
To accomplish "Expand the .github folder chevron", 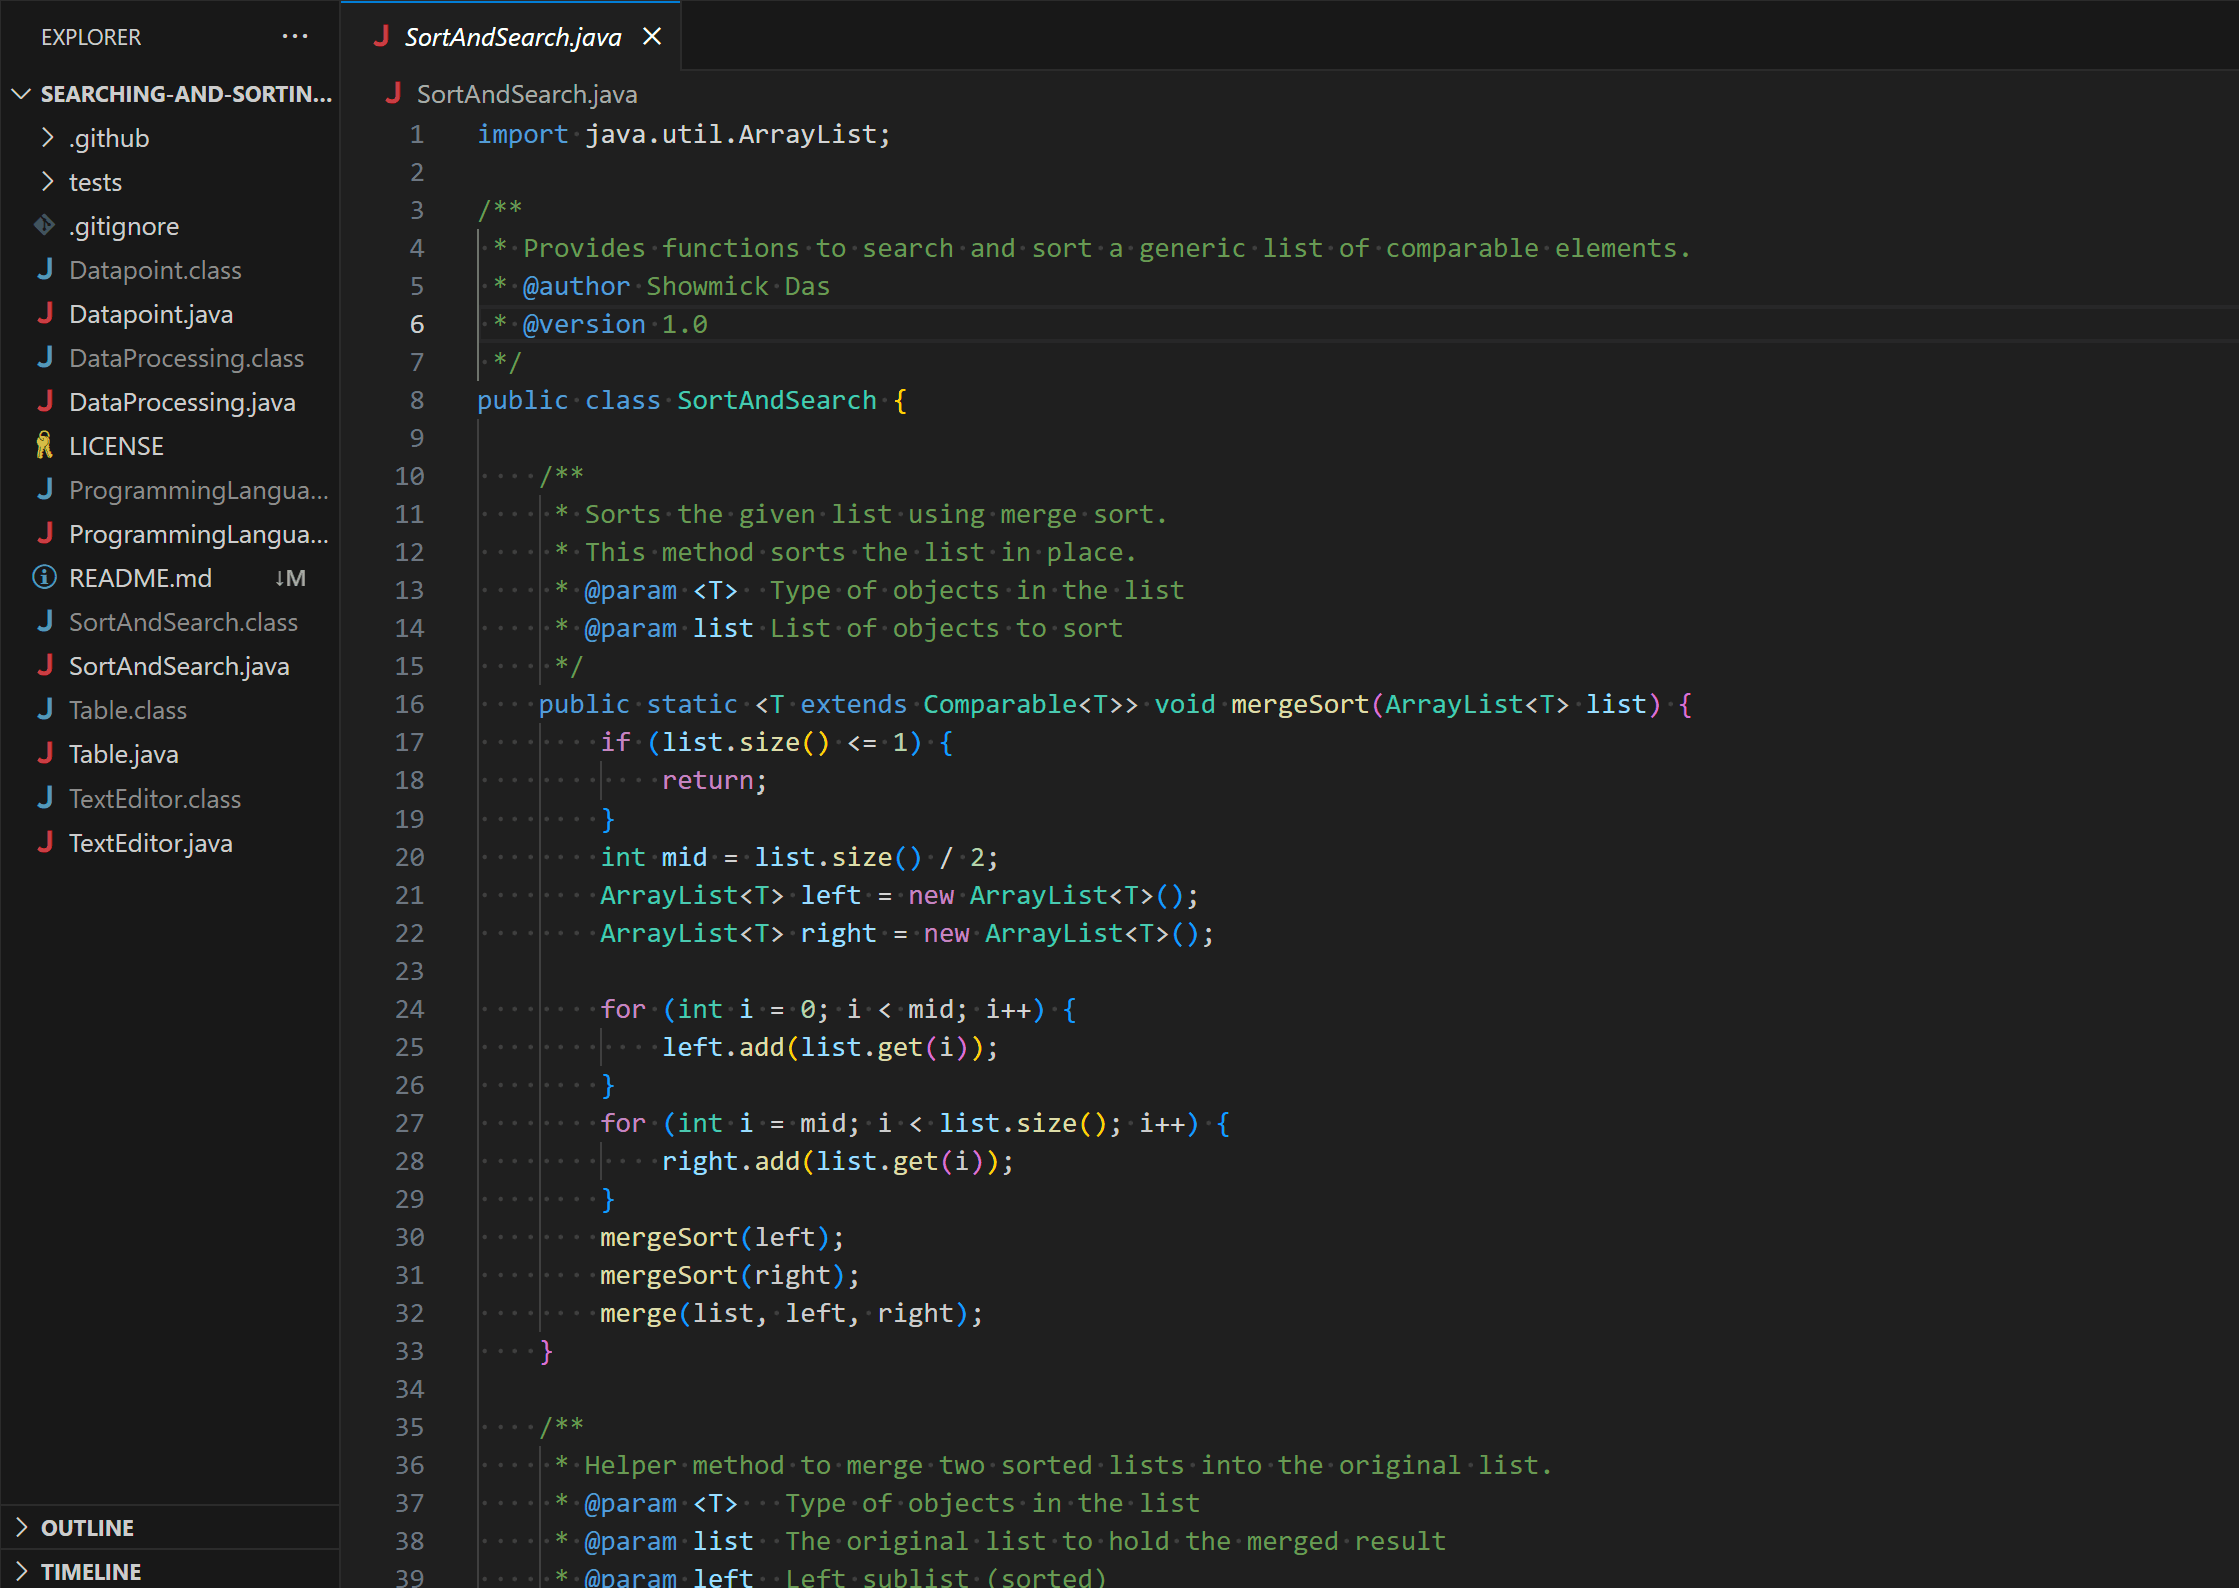I will tap(47, 138).
